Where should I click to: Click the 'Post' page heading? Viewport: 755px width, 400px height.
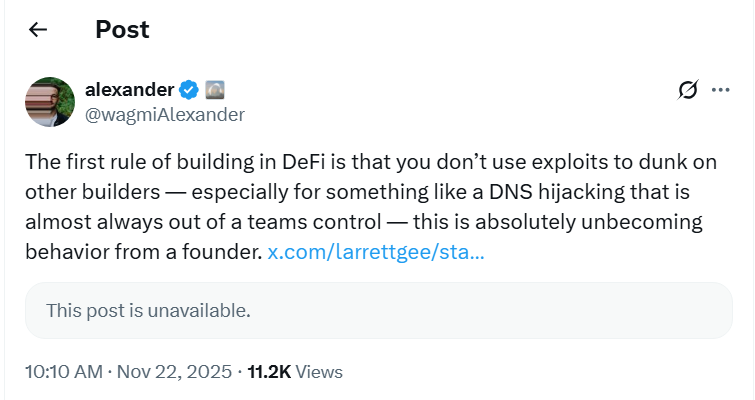point(122,30)
